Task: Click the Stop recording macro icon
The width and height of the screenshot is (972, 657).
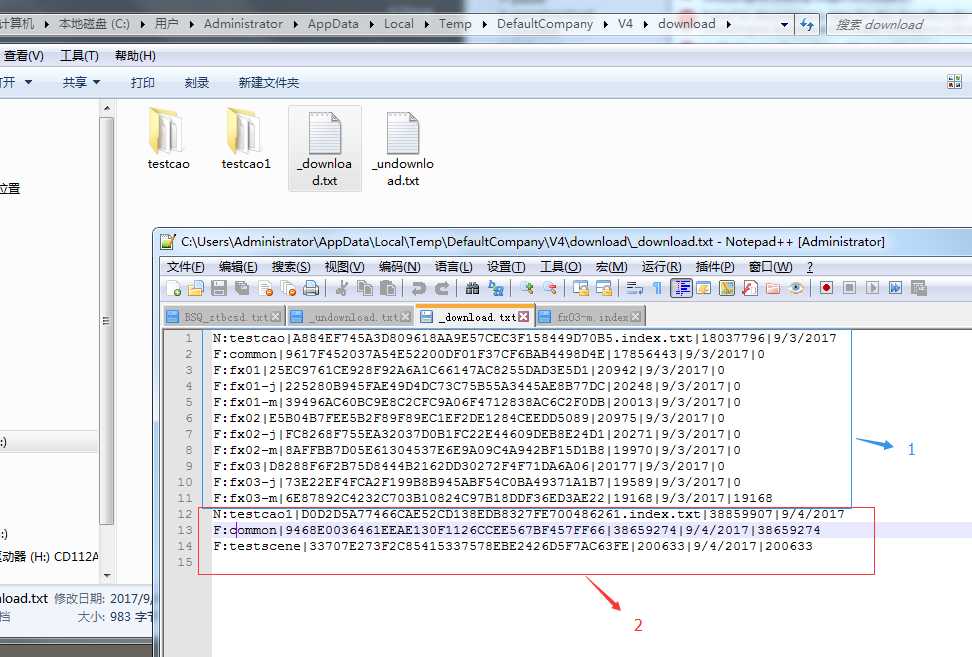Action: pyautogui.click(x=849, y=288)
